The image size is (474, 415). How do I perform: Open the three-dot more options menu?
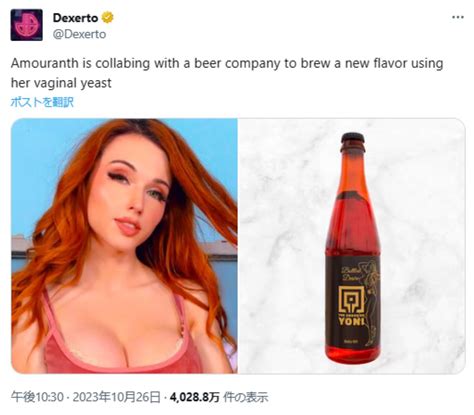click(x=458, y=17)
